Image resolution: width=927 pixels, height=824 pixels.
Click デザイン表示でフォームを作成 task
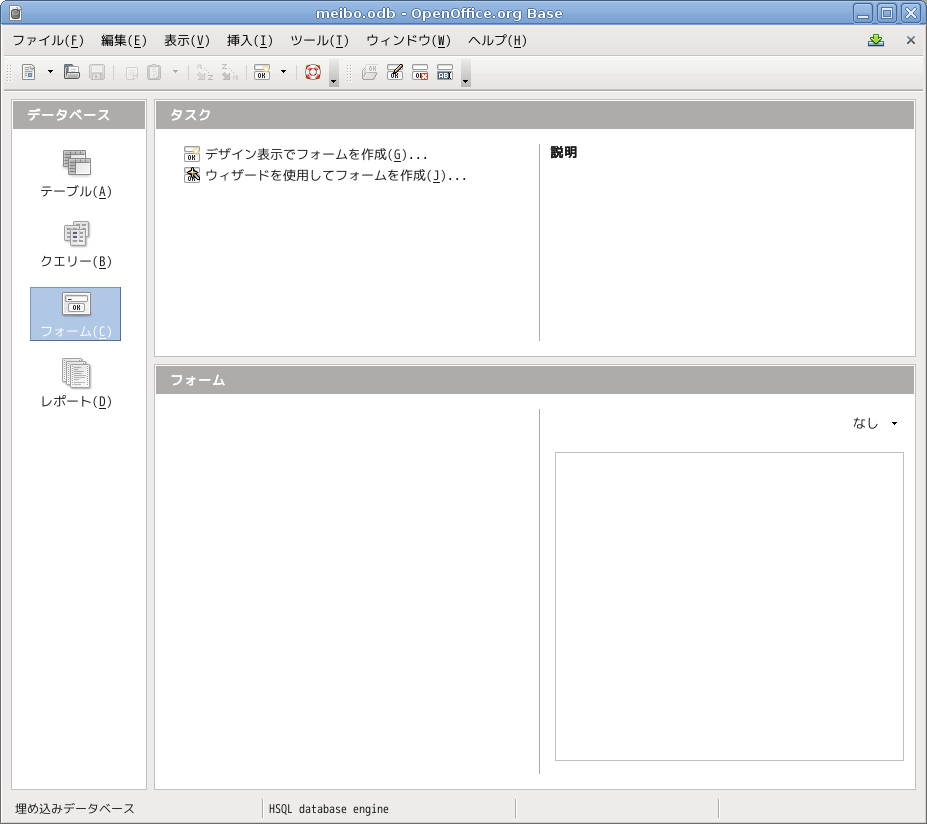pyautogui.click(x=315, y=155)
